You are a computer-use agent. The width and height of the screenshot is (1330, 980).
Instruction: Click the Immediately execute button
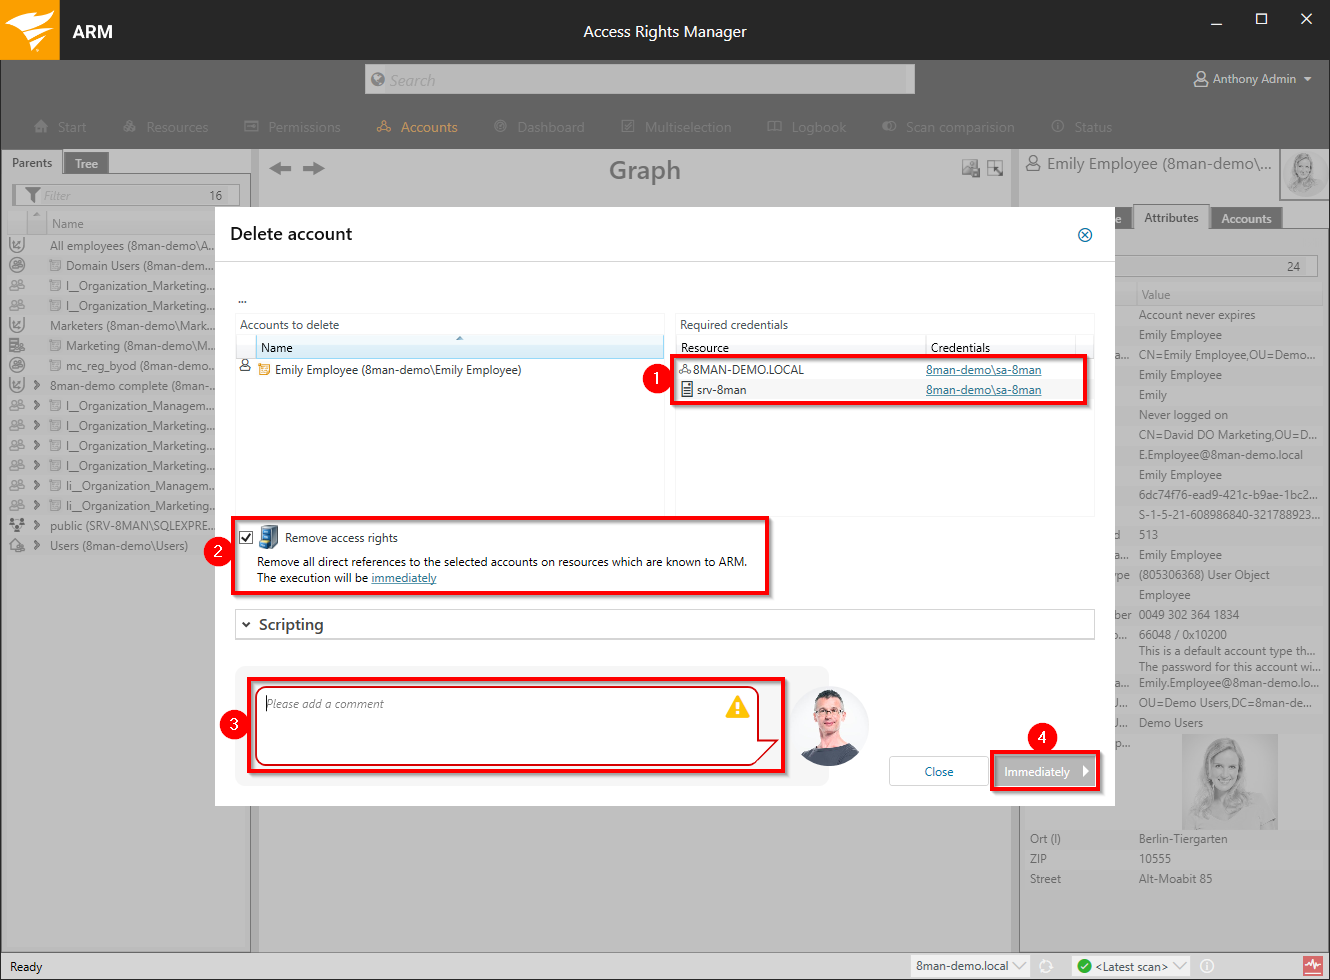1045,772
